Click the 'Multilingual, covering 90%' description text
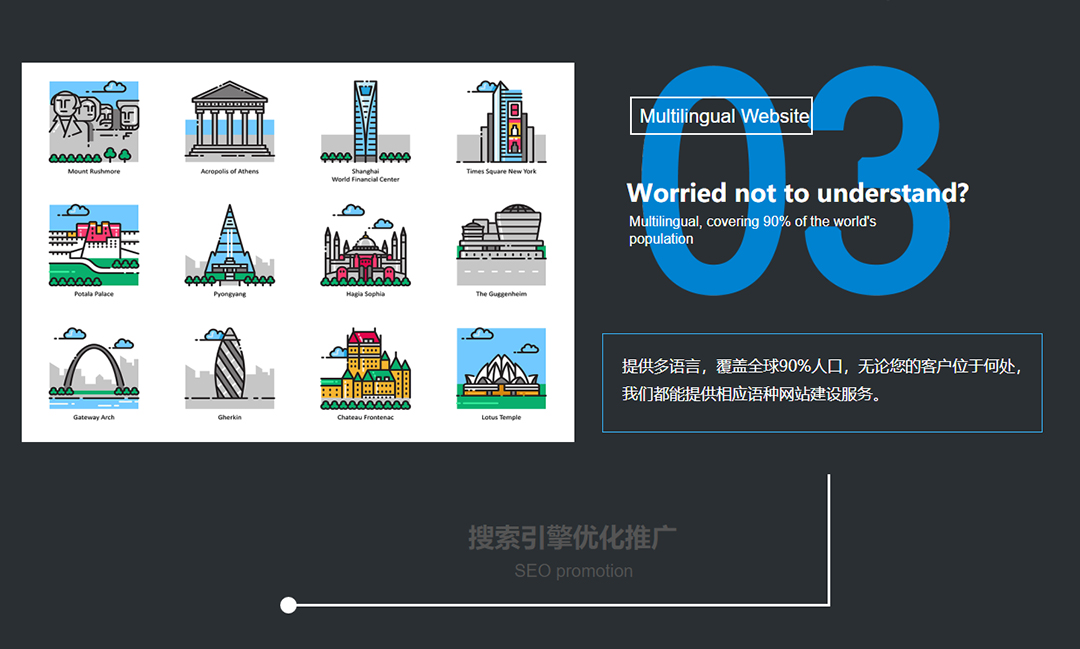Viewport: 1080px width, 649px height. coord(752,230)
